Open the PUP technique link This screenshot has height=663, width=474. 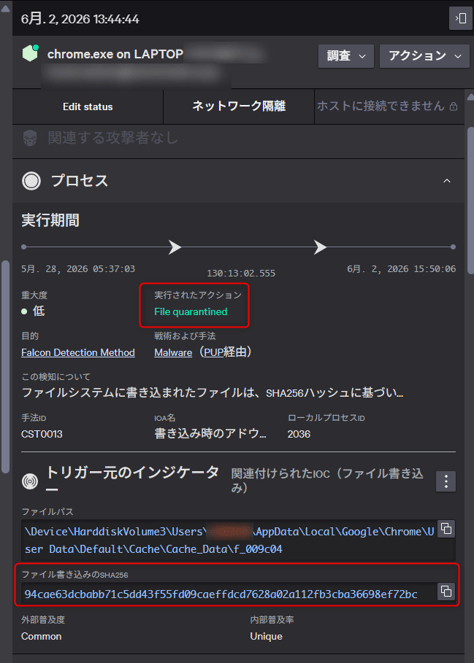pos(214,353)
